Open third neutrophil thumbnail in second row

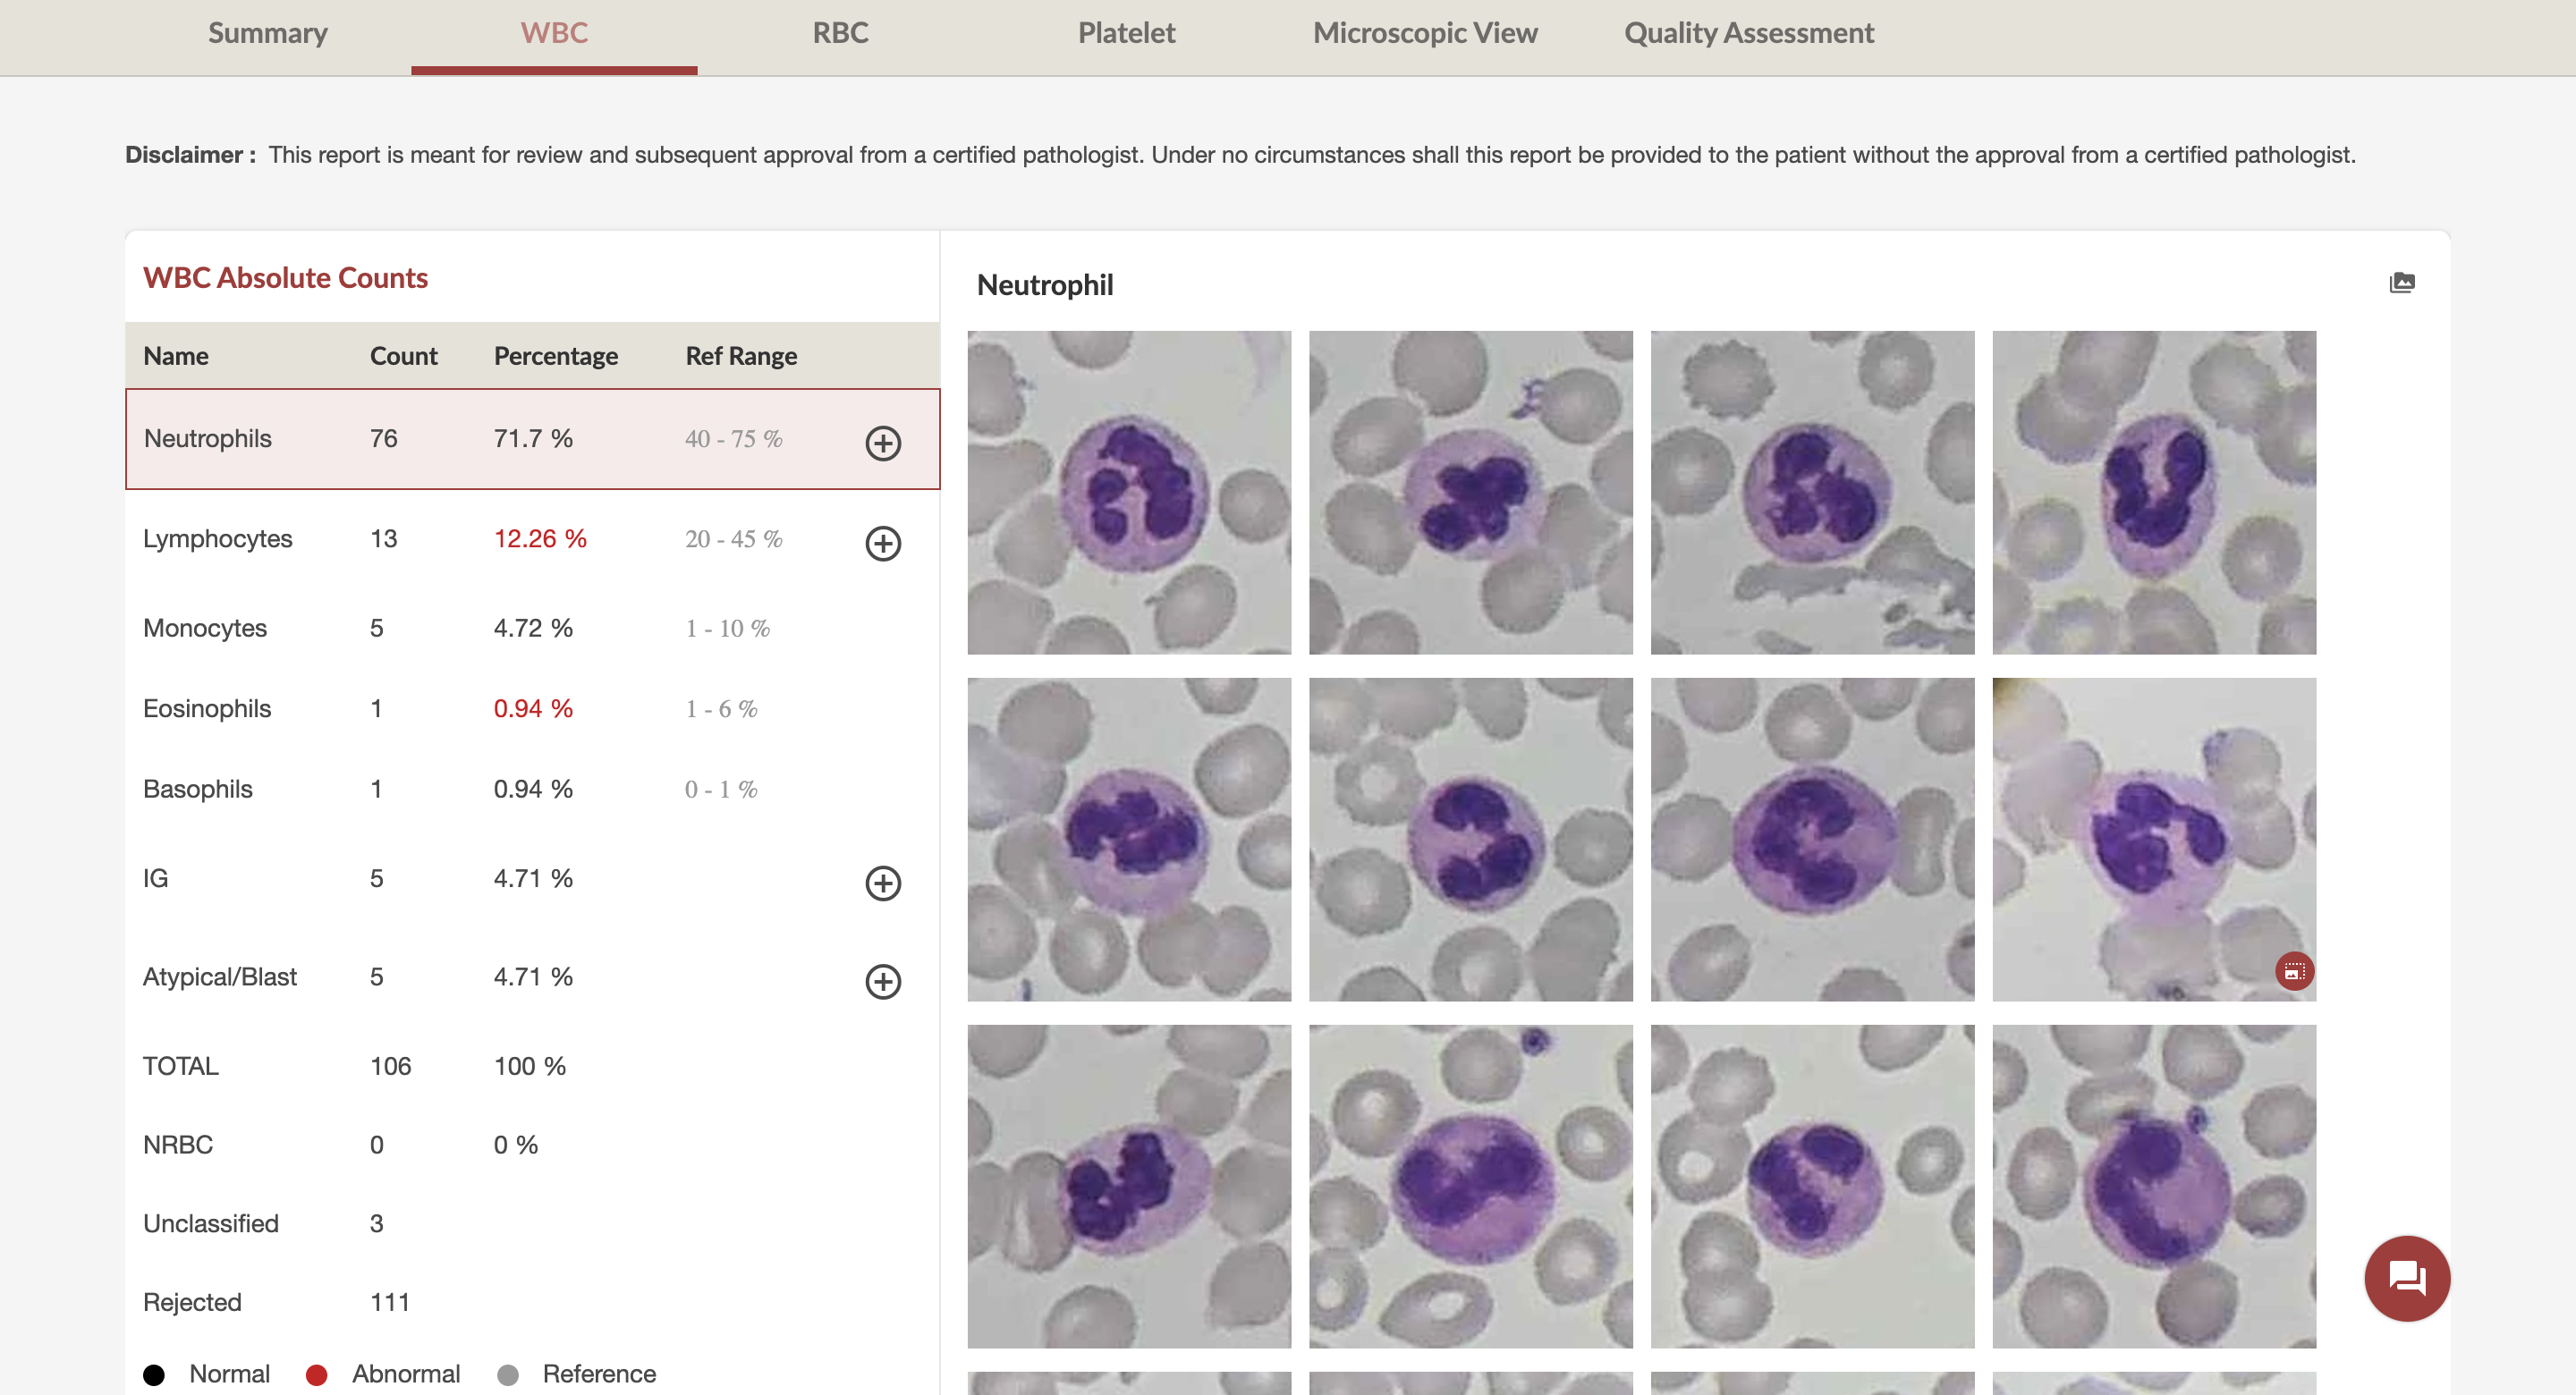pyautogui.click(x=1813, y=840)
